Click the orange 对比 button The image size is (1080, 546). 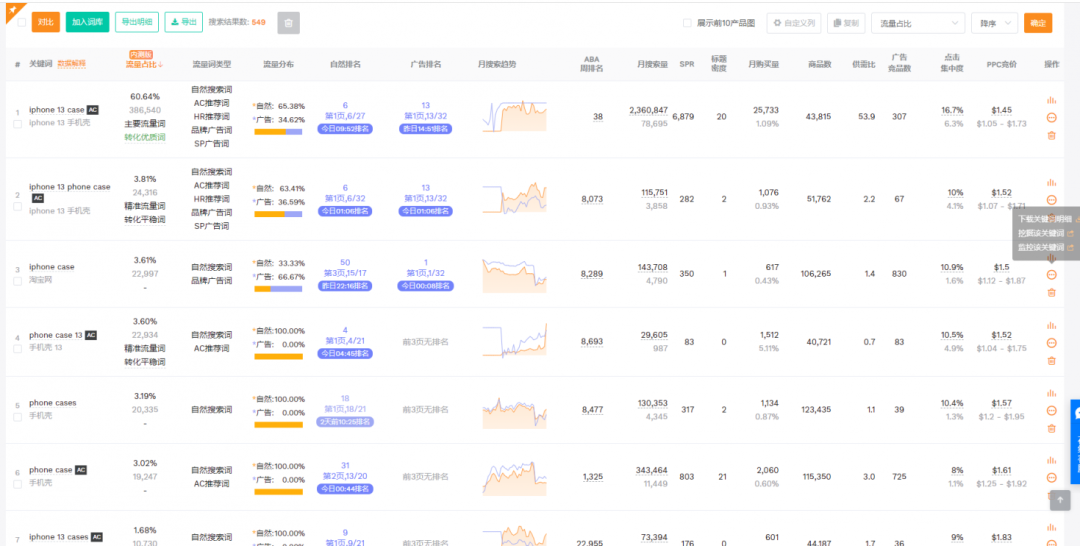45,22
